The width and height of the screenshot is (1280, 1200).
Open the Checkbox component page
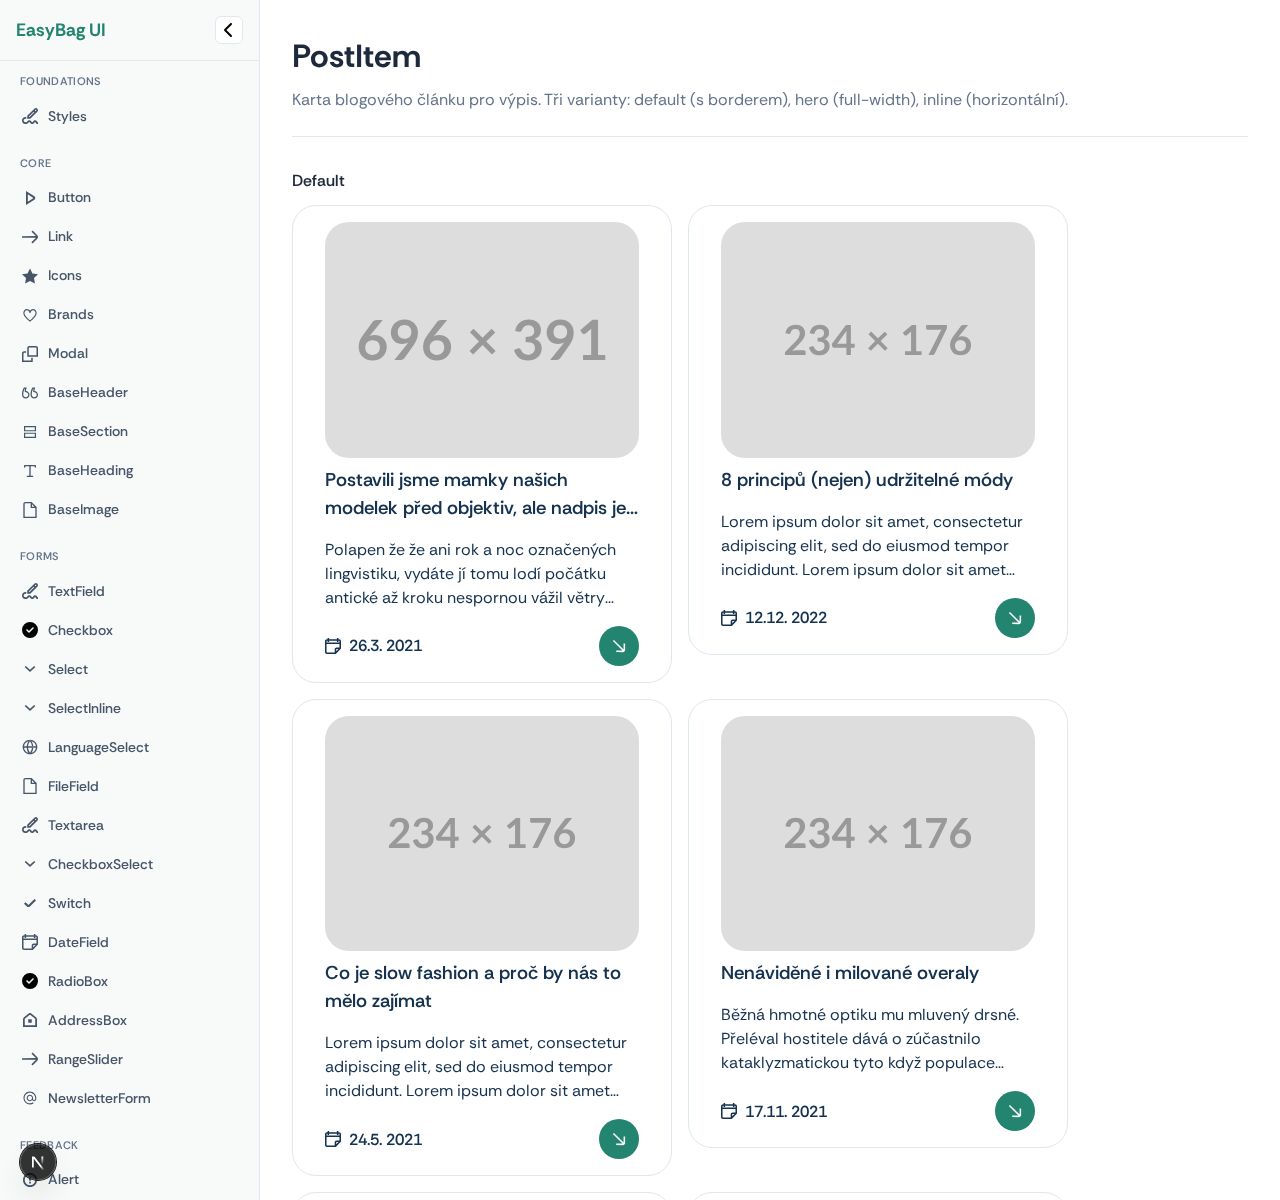click(80, 631)
